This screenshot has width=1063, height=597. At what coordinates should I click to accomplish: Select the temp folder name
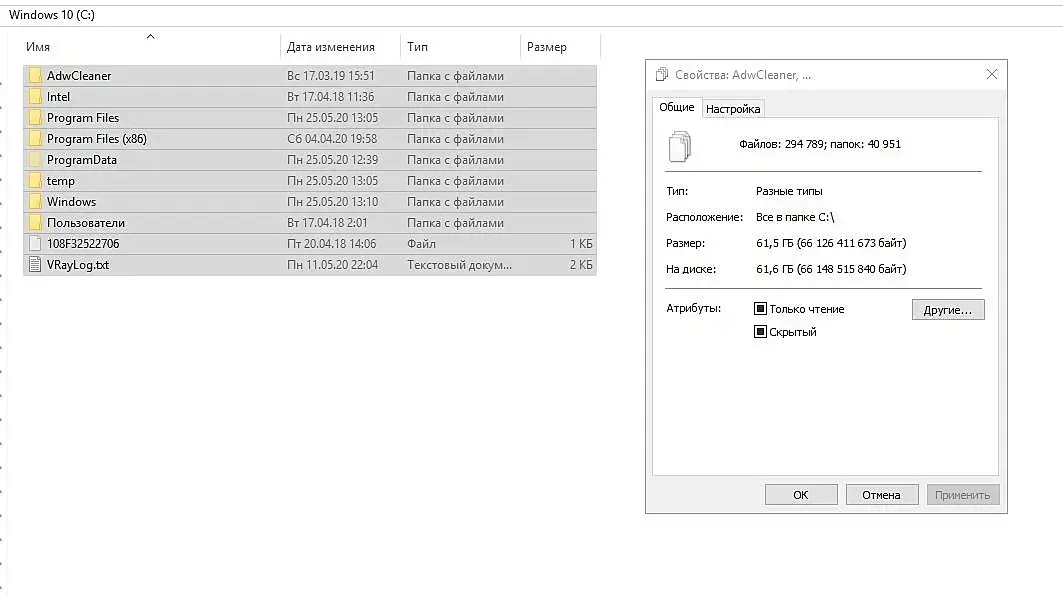[x=60, y=181]
